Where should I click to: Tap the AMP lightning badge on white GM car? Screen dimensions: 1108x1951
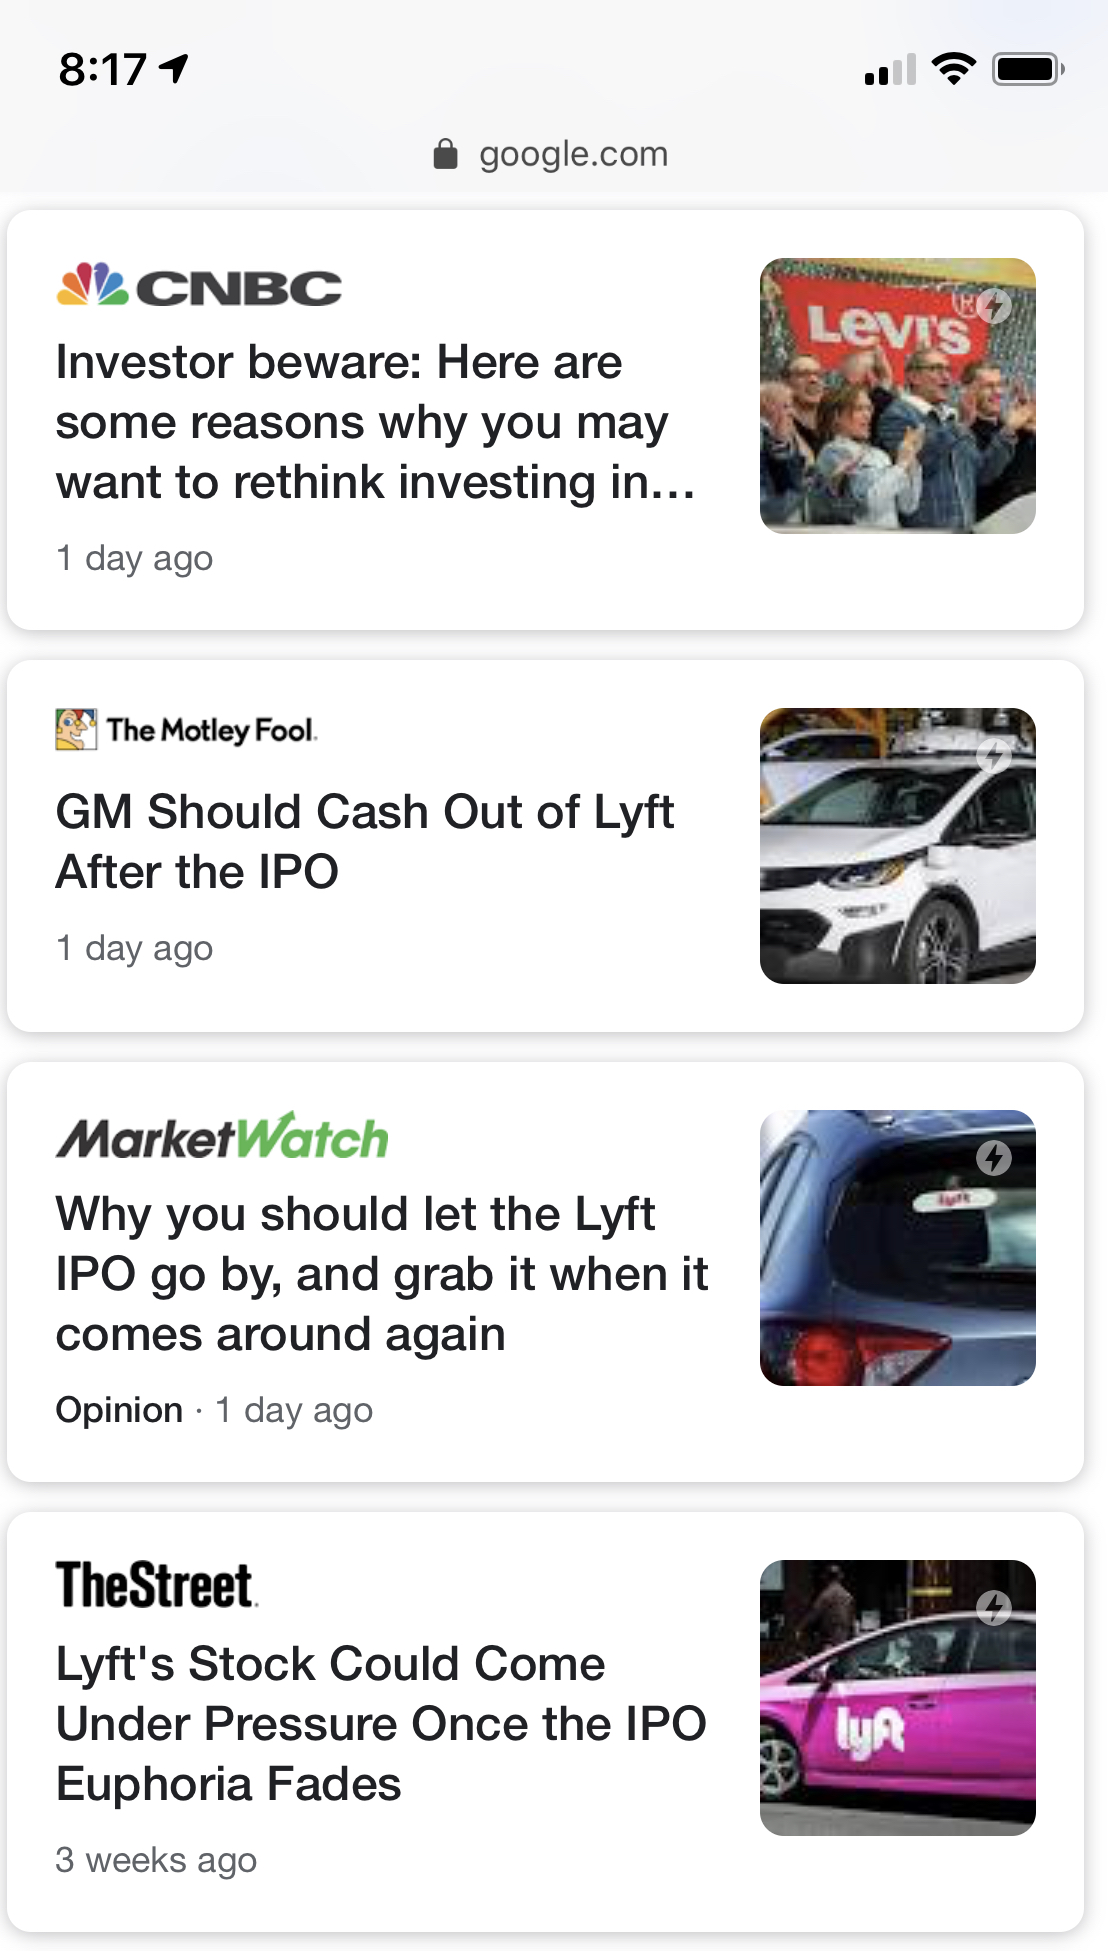coord(994,756)
